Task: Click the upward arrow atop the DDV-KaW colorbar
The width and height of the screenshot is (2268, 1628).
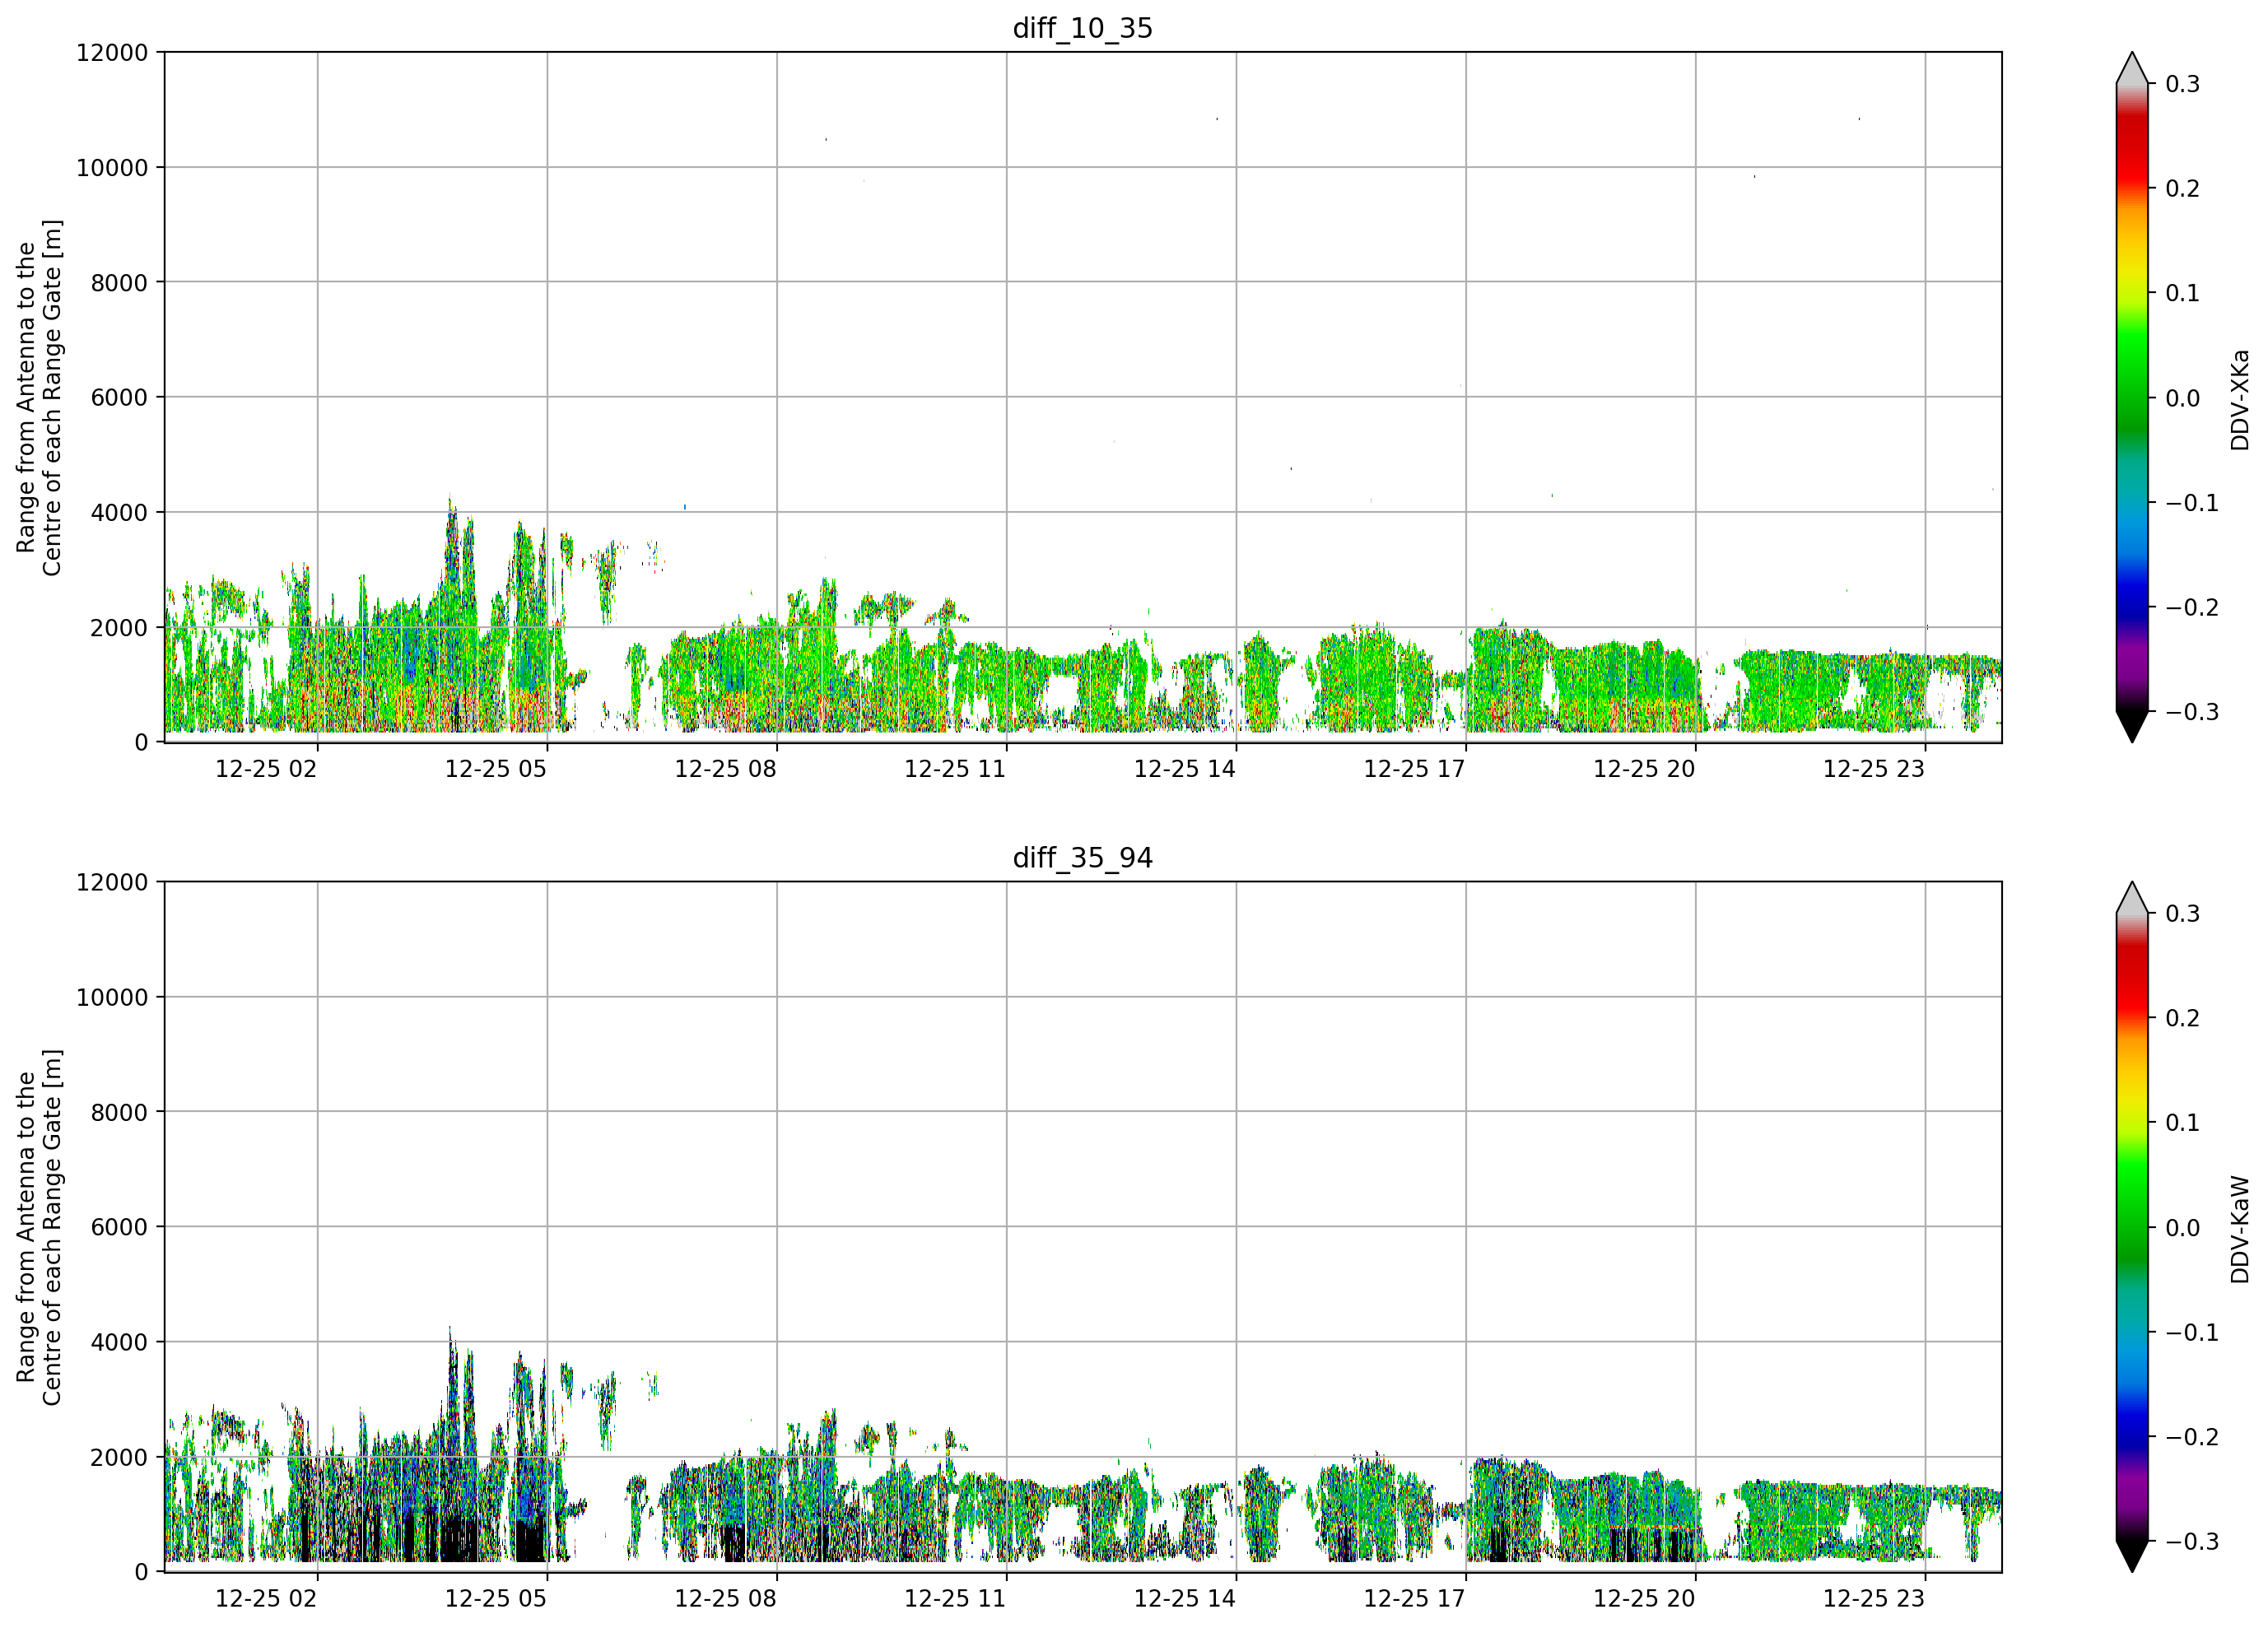Action: pos(2132,898)
